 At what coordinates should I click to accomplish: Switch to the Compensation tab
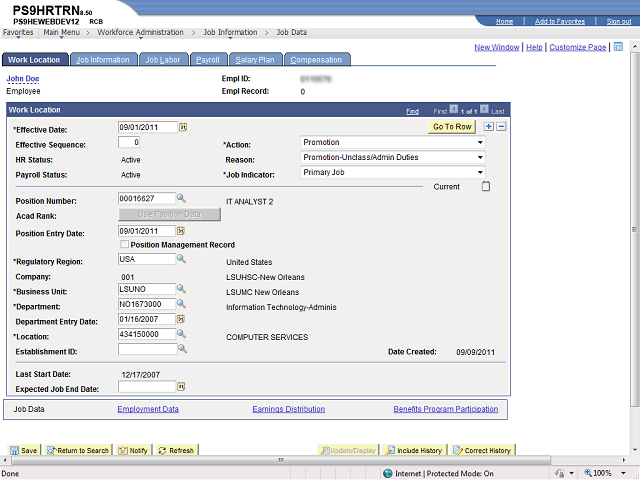[316, 60]
